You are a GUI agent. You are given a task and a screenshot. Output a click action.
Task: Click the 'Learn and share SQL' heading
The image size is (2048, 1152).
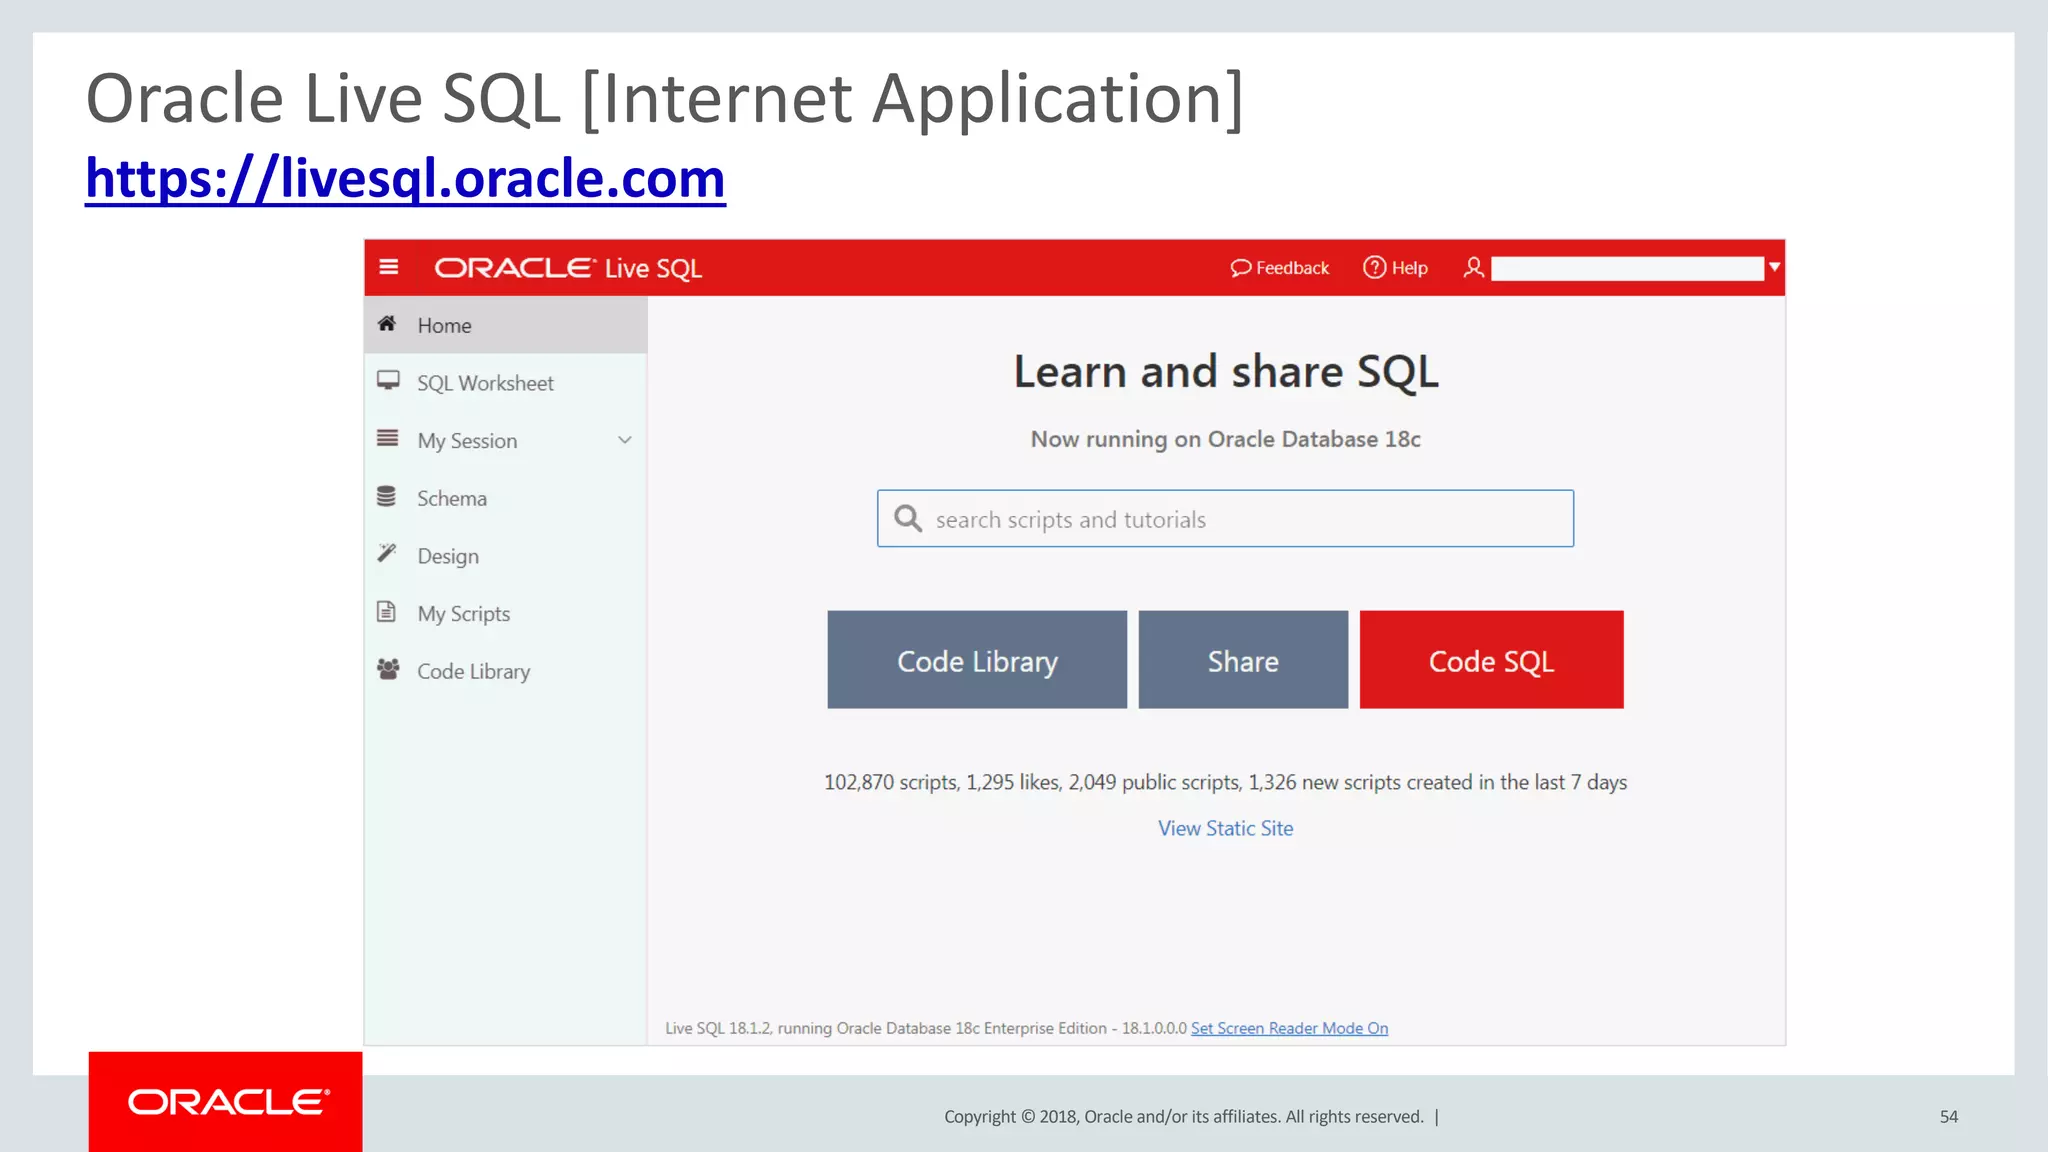[1226, 371]
